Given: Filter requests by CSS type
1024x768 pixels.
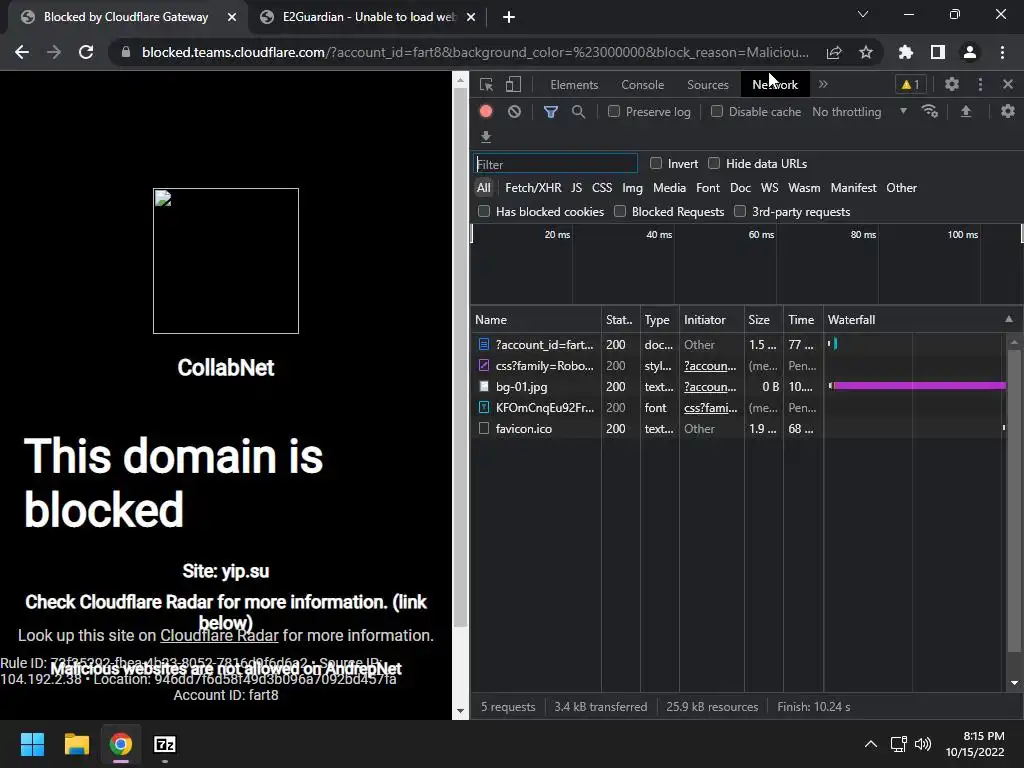Looking at the screenshot, I should click(x=601, y=188).
